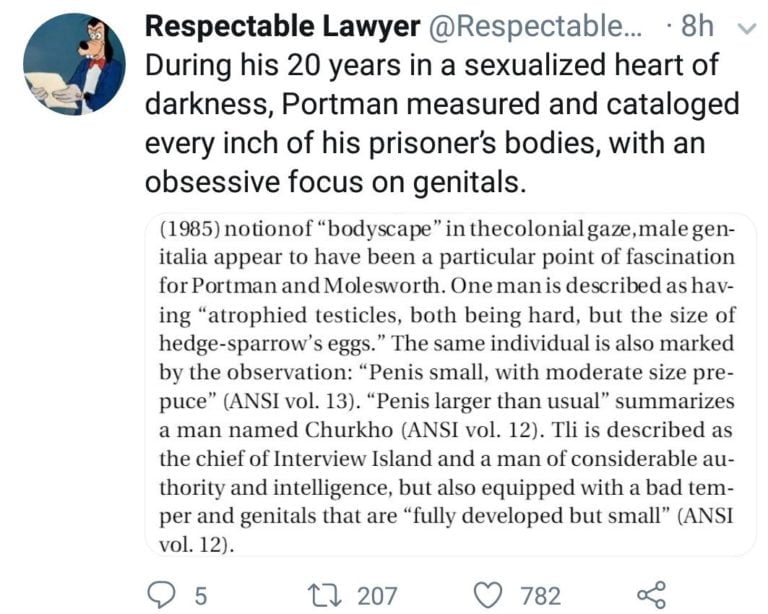
Task: View the 5 replies count
Action: pos(200,596)
